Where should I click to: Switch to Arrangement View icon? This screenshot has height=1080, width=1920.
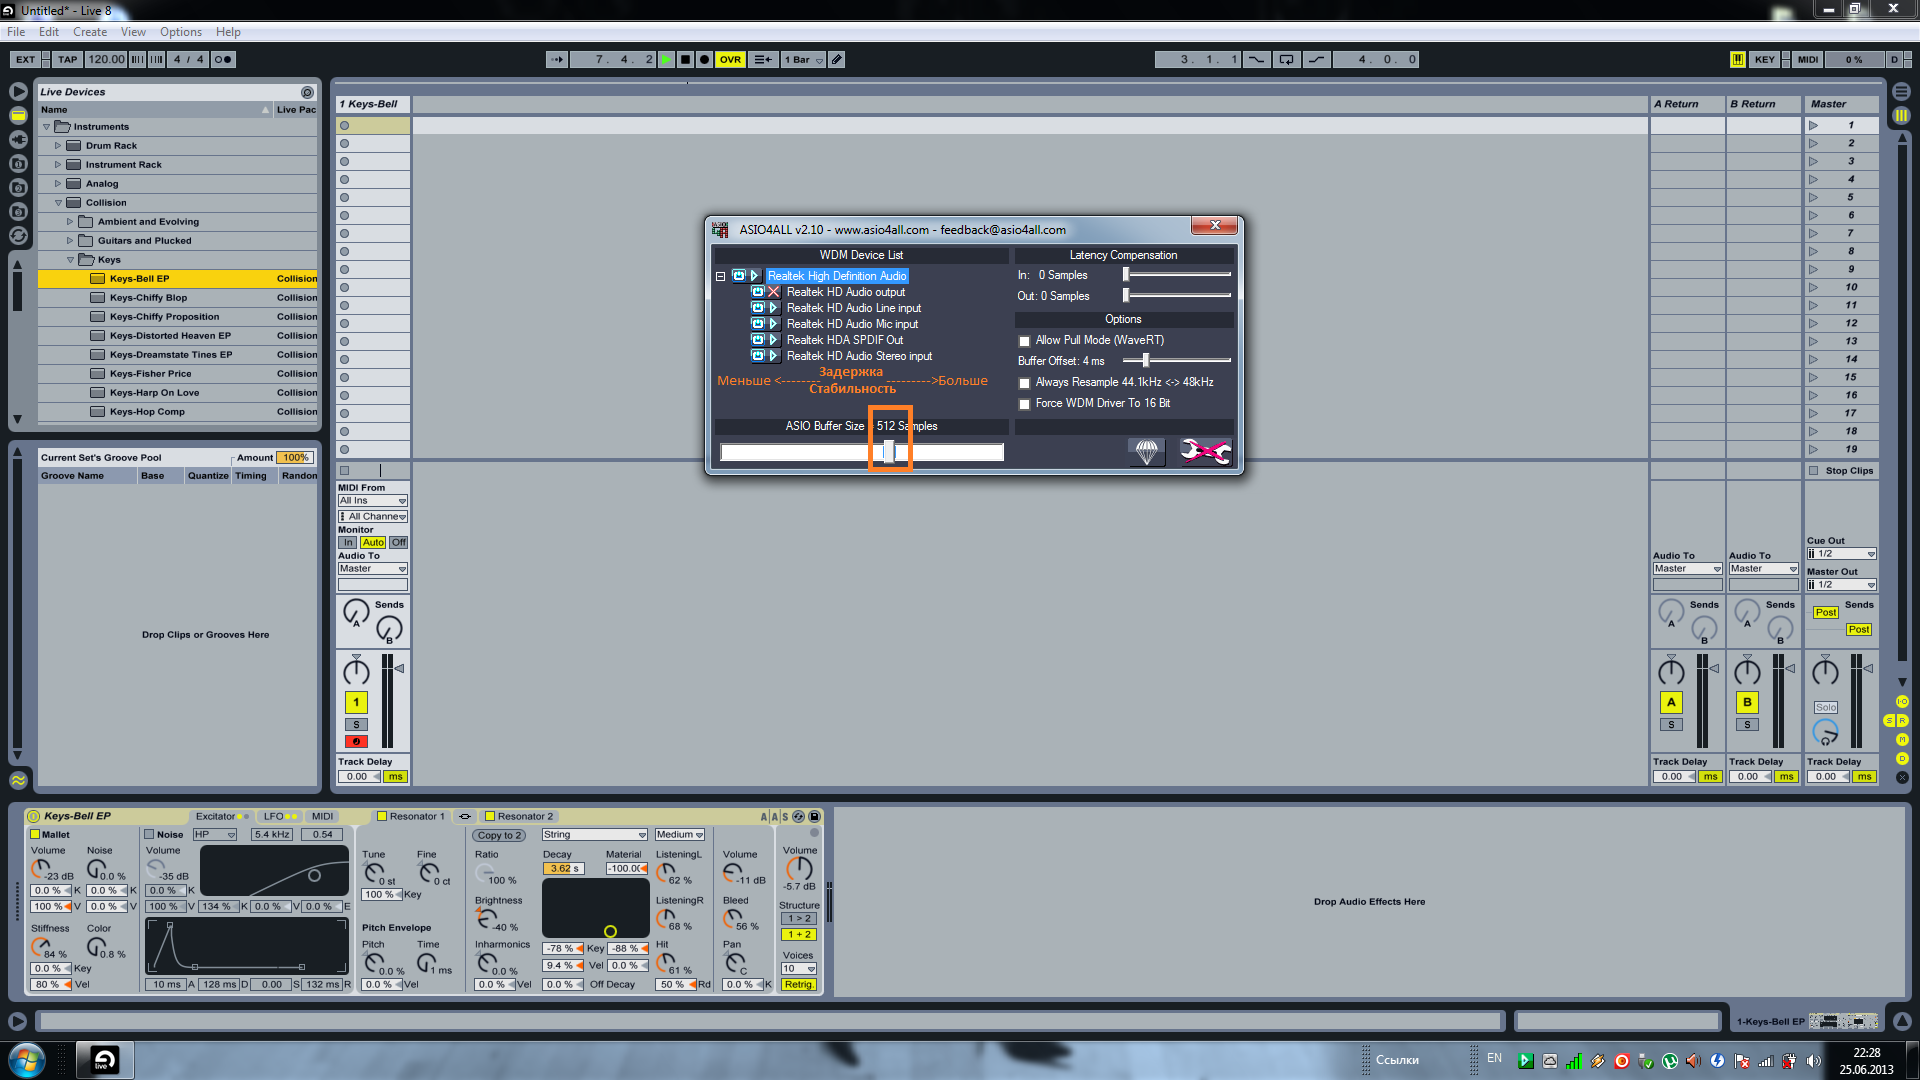1901,92
